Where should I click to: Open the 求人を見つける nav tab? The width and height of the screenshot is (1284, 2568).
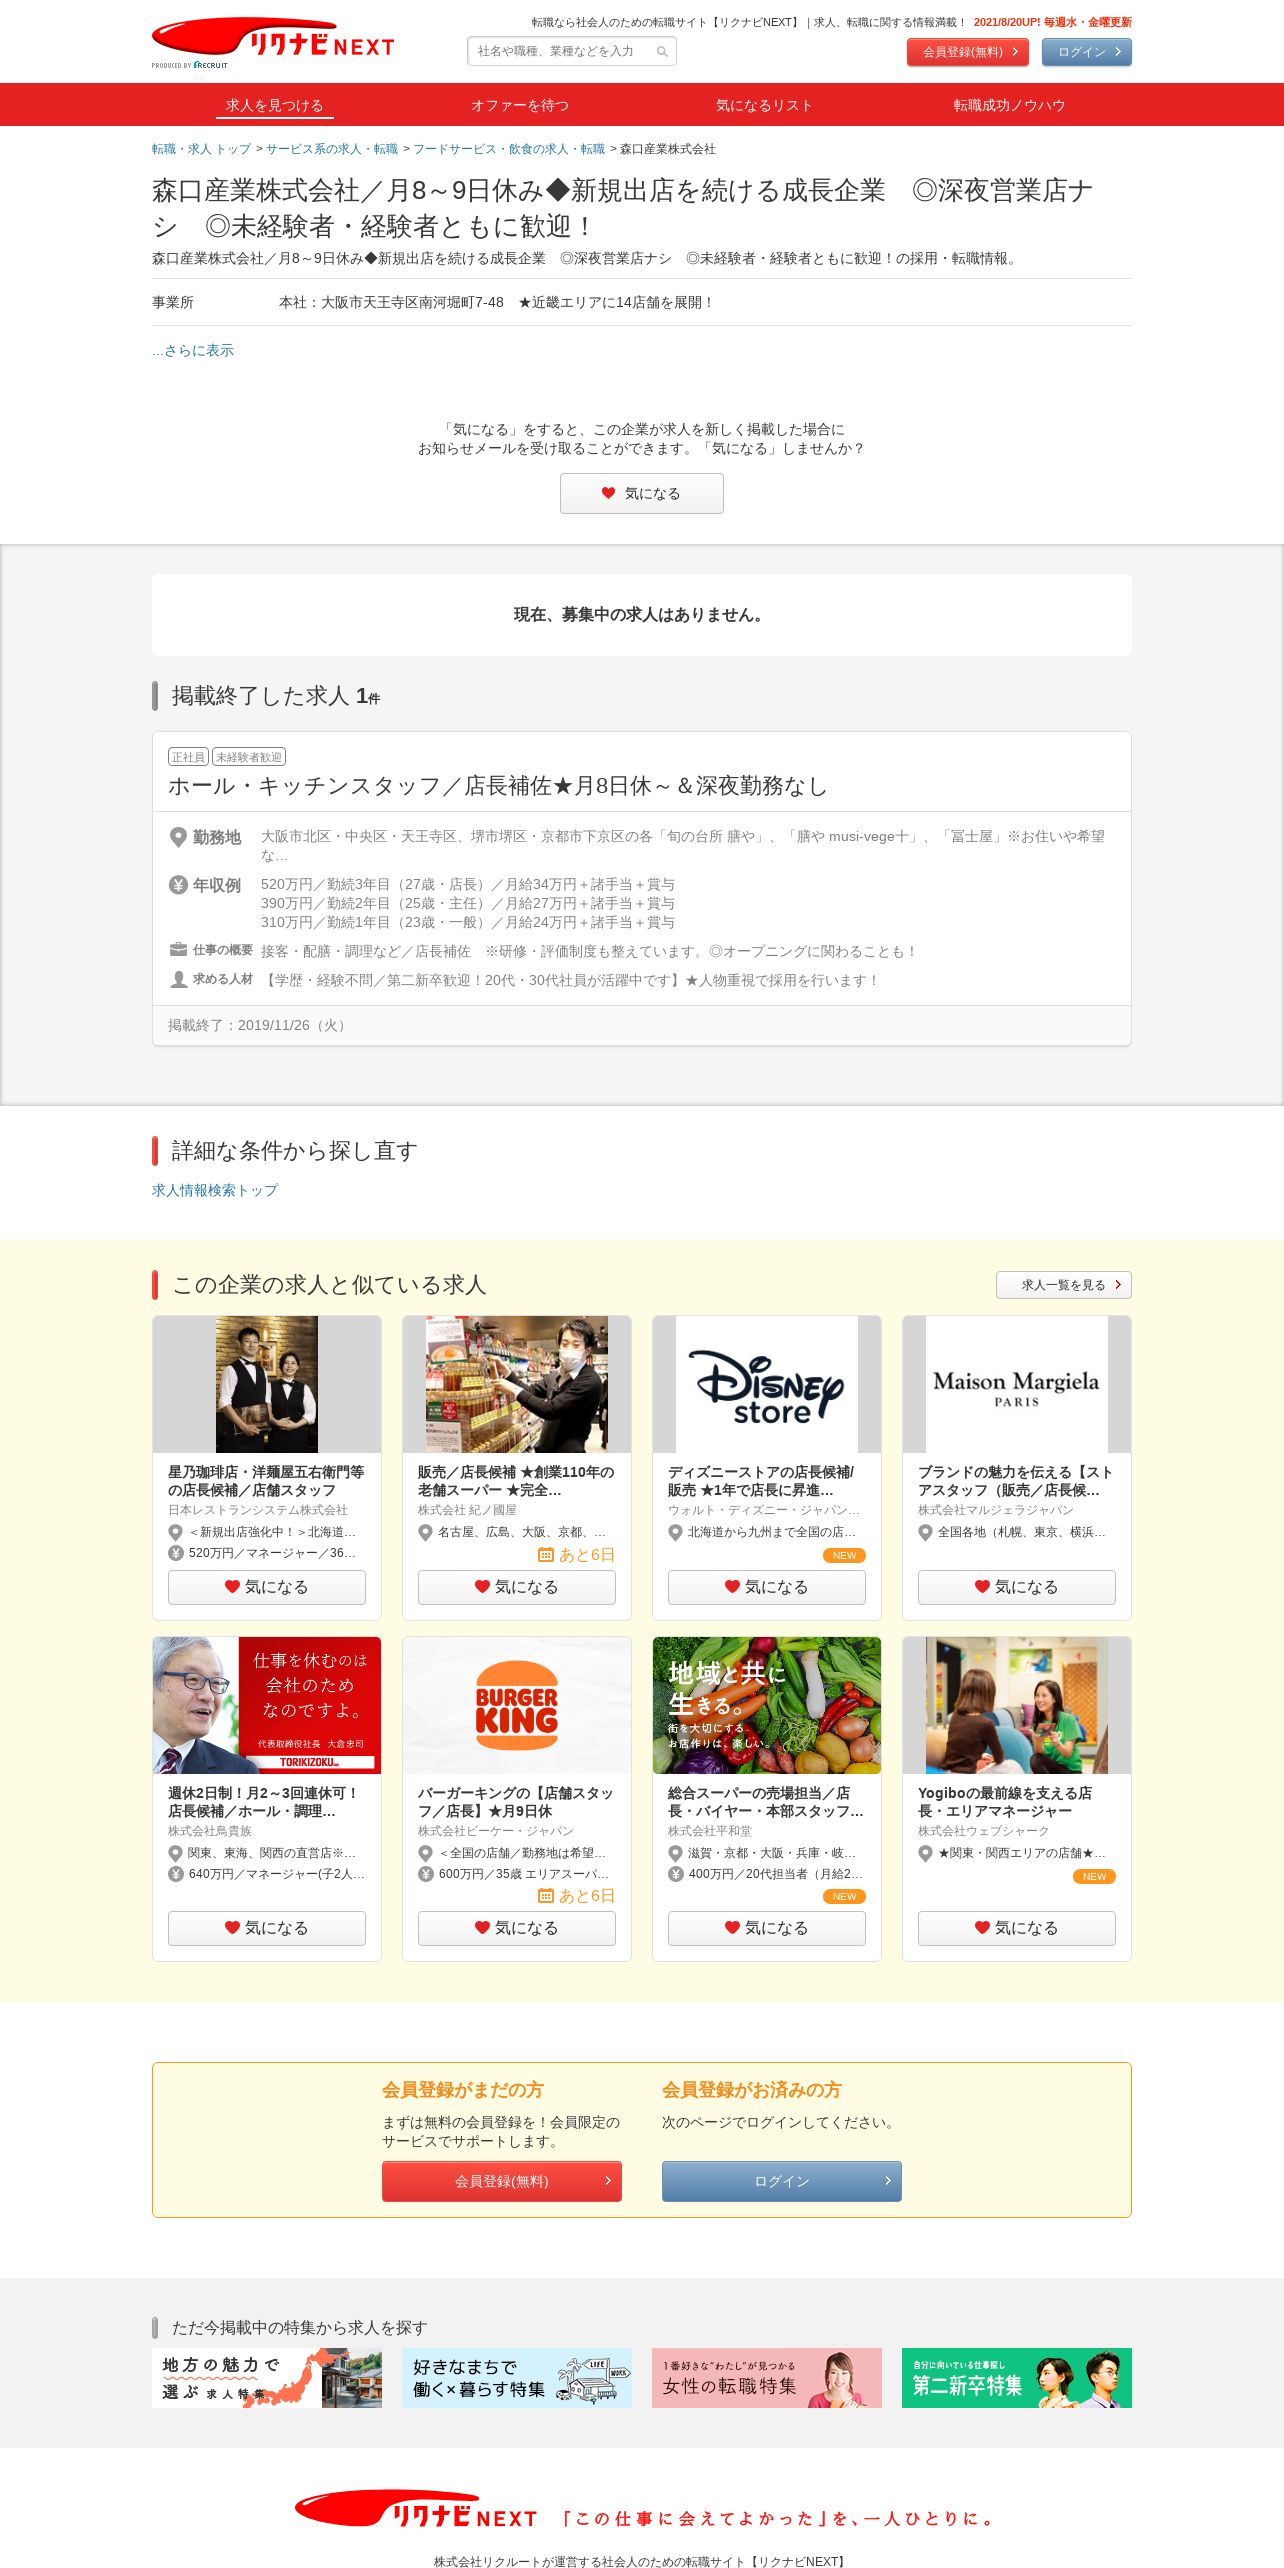point(274,105)
